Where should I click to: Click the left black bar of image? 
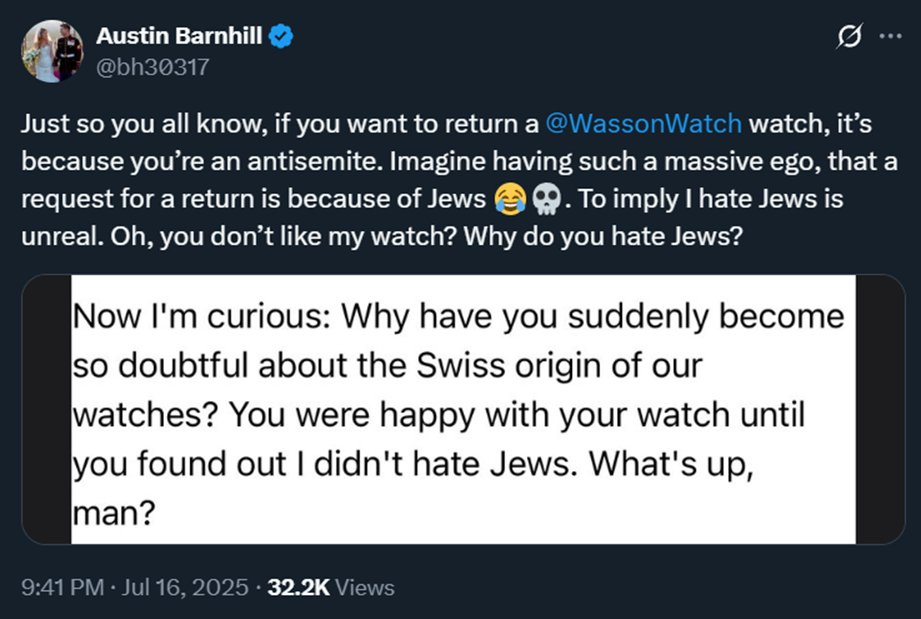[46, 410]
